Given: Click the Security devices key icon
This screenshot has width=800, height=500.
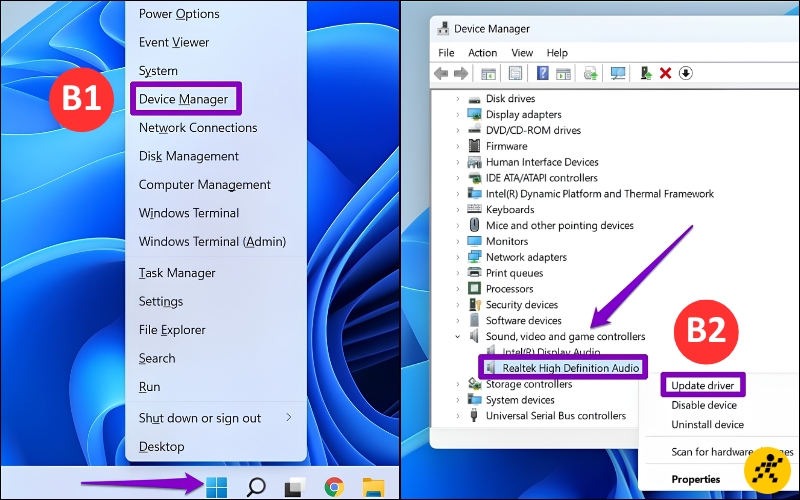Looking at the screenshot, I should (475, 305).
